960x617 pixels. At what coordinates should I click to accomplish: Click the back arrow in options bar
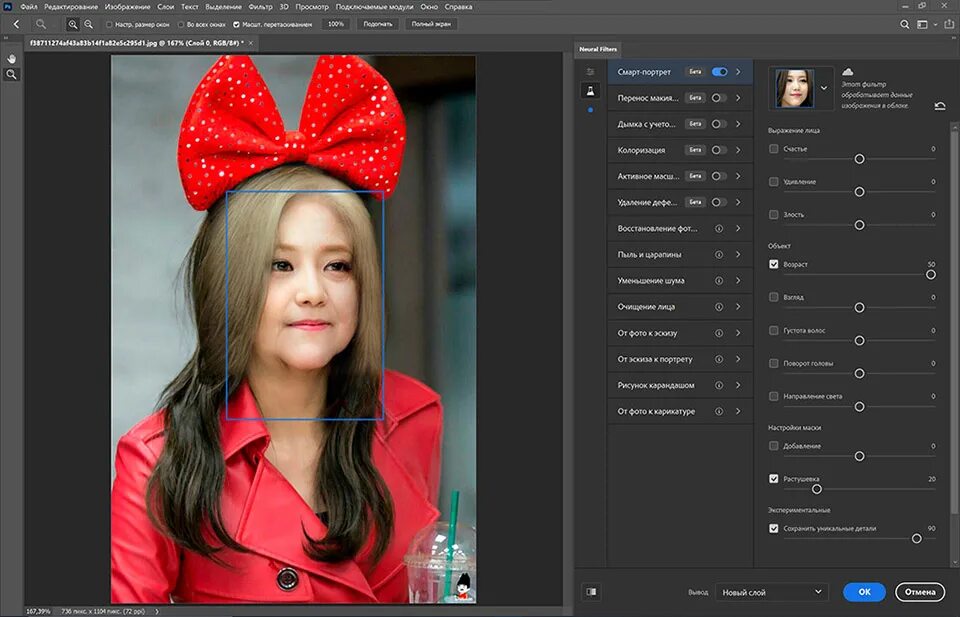click(x=15, y=23)
